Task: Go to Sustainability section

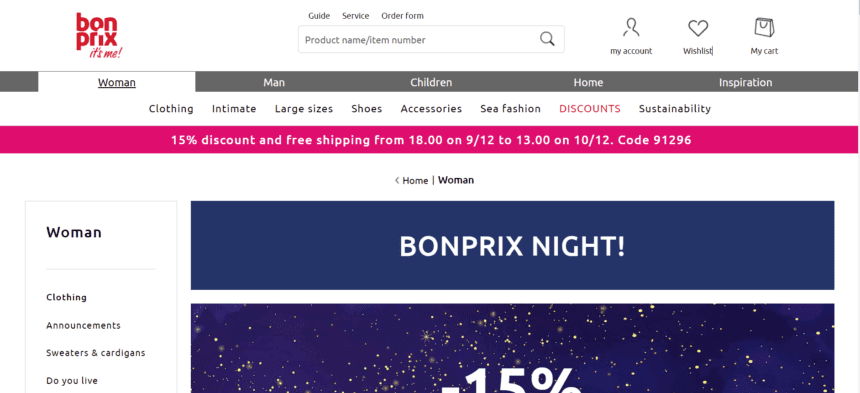Action: pos(675,109)
